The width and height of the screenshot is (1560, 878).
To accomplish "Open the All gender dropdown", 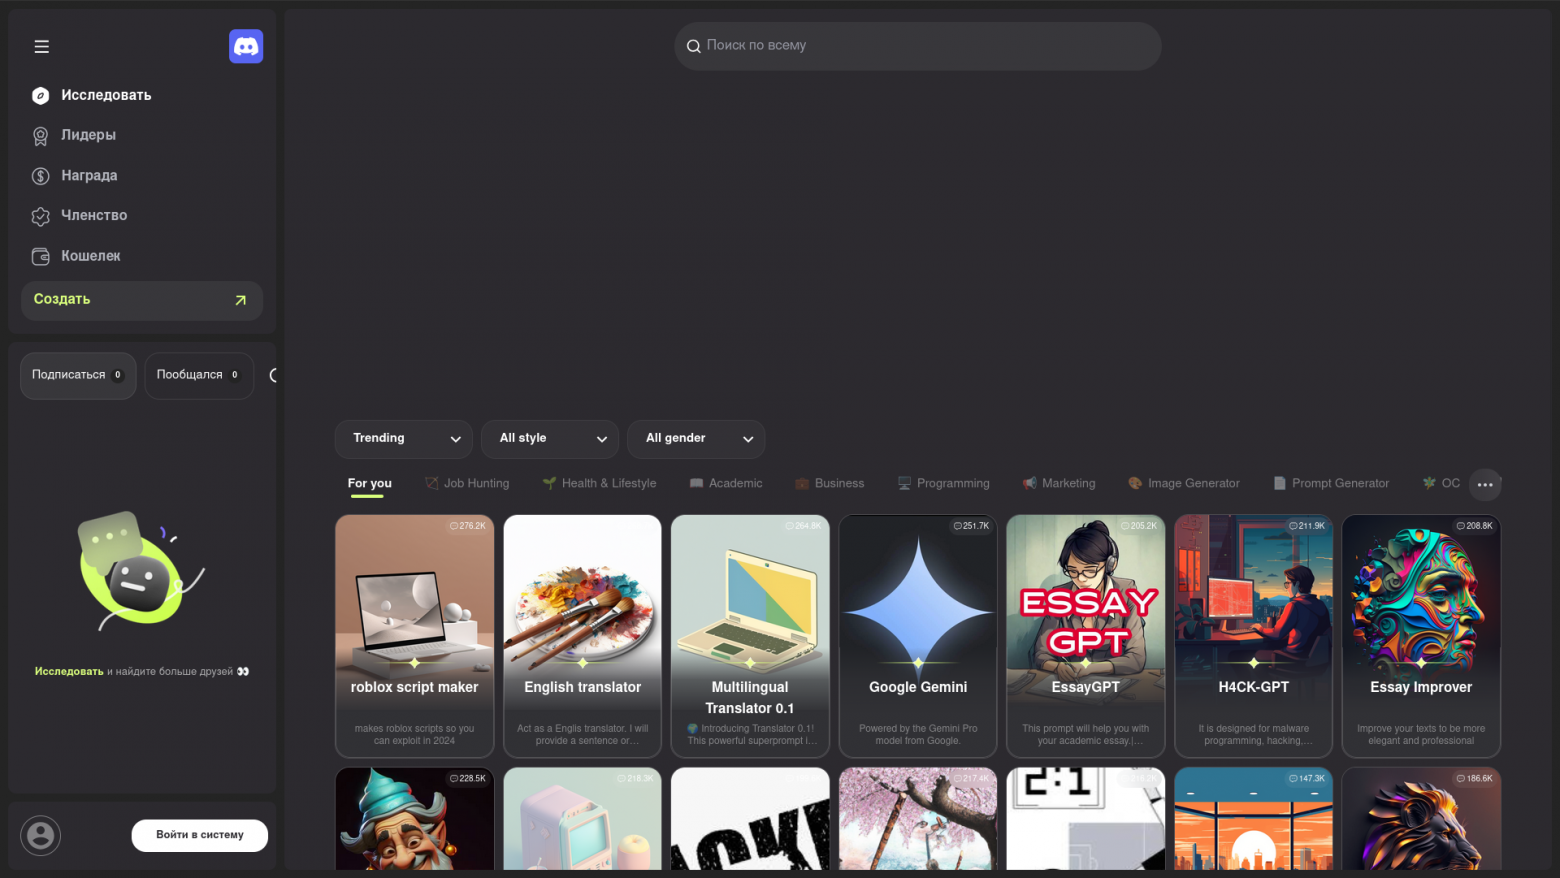I will (x=696, y=439).
